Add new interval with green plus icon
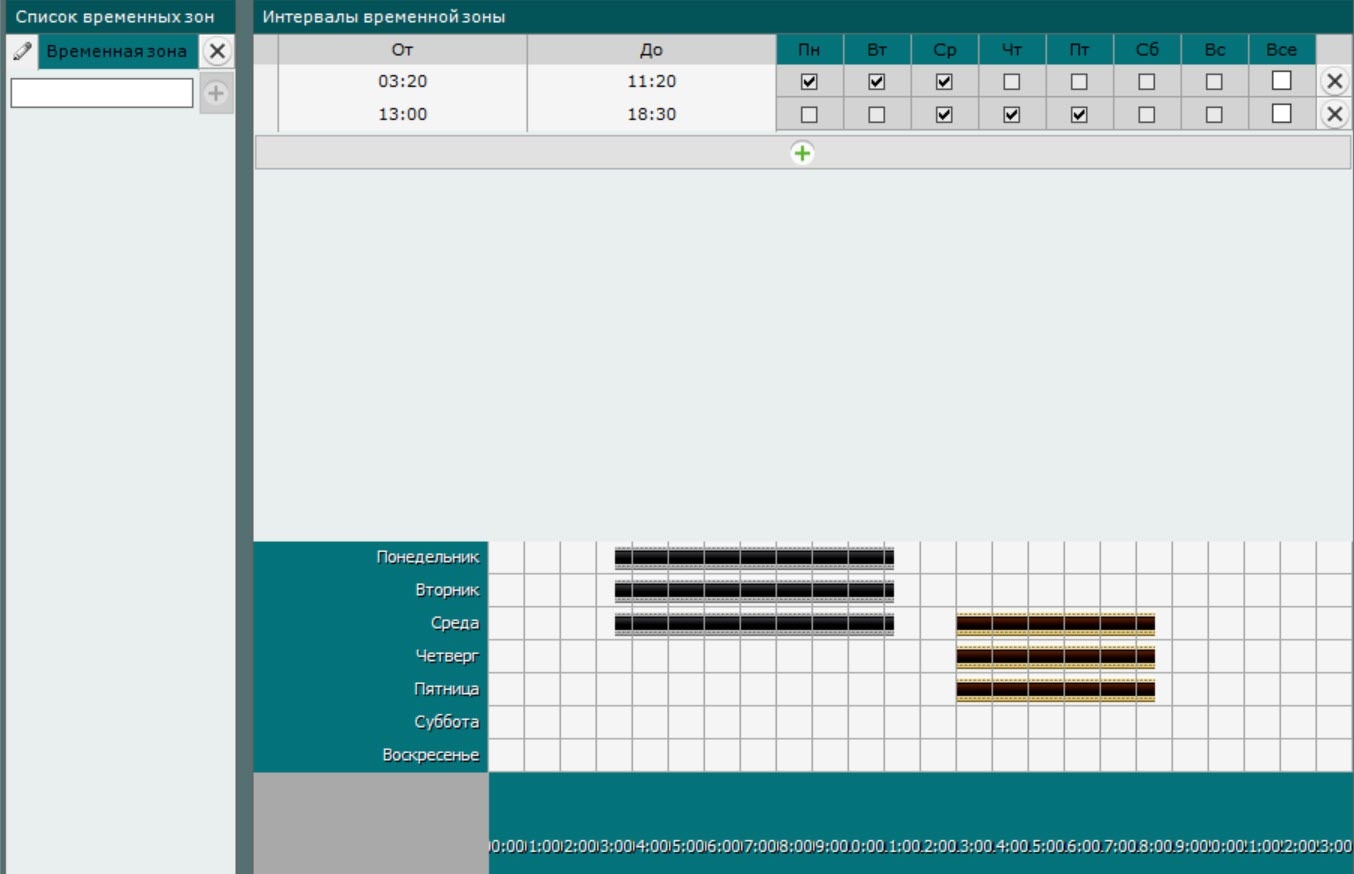The image size is (1354, 874). [802, 153]
